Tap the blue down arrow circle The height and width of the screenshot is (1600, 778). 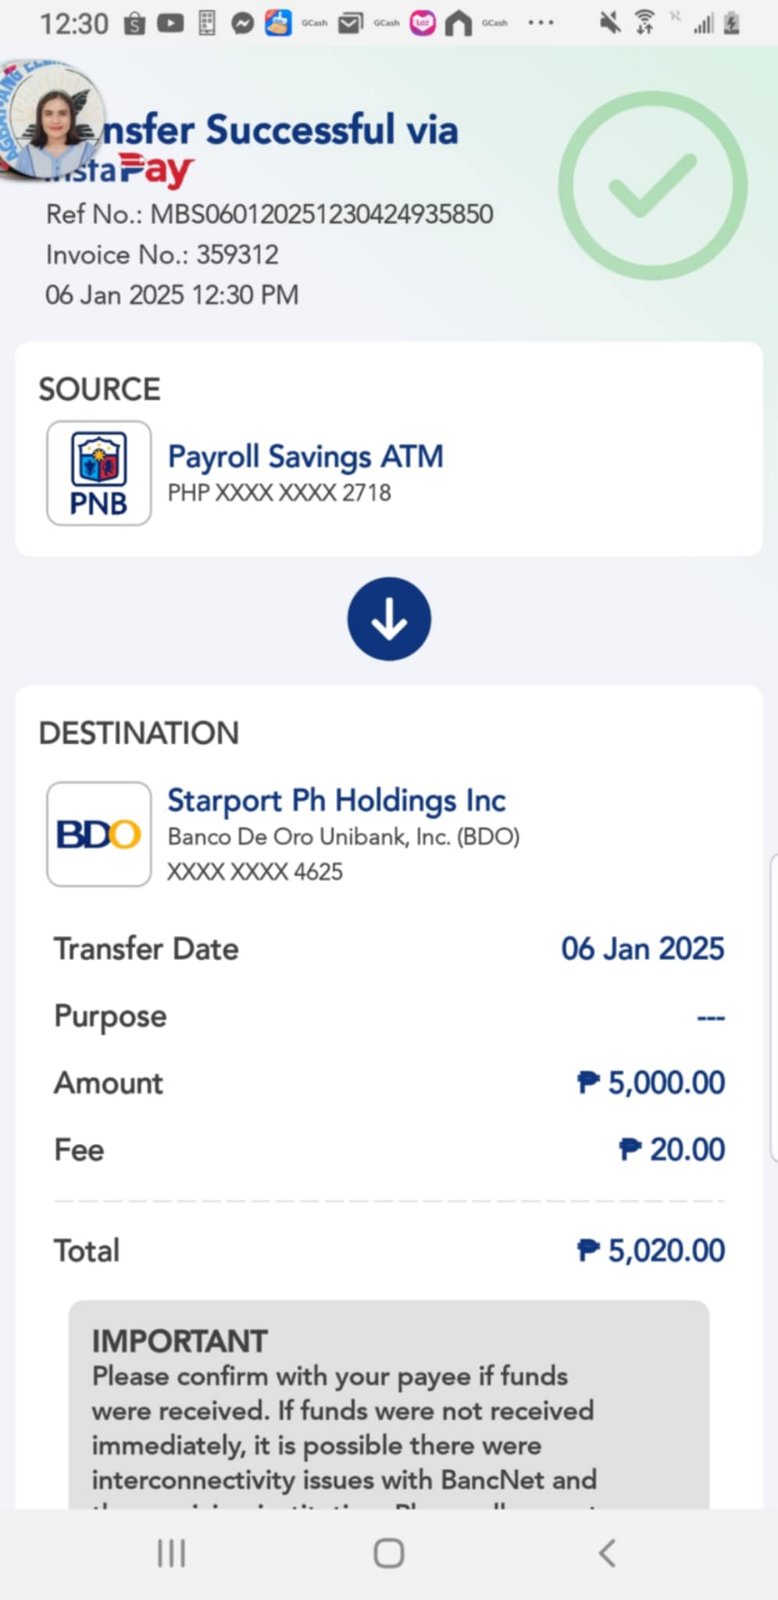click(x=389, y=619)
